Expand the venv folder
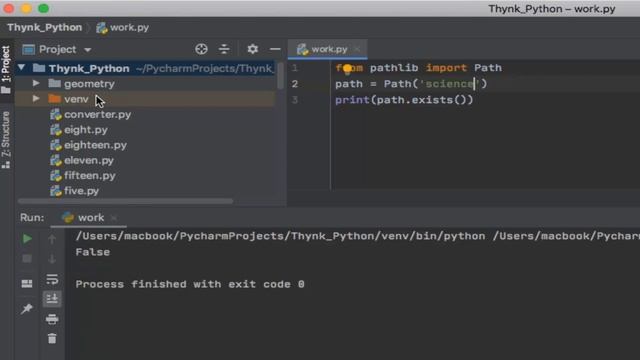Image resolution: width=640 pixels, height=360 pixels. [36, 99]
